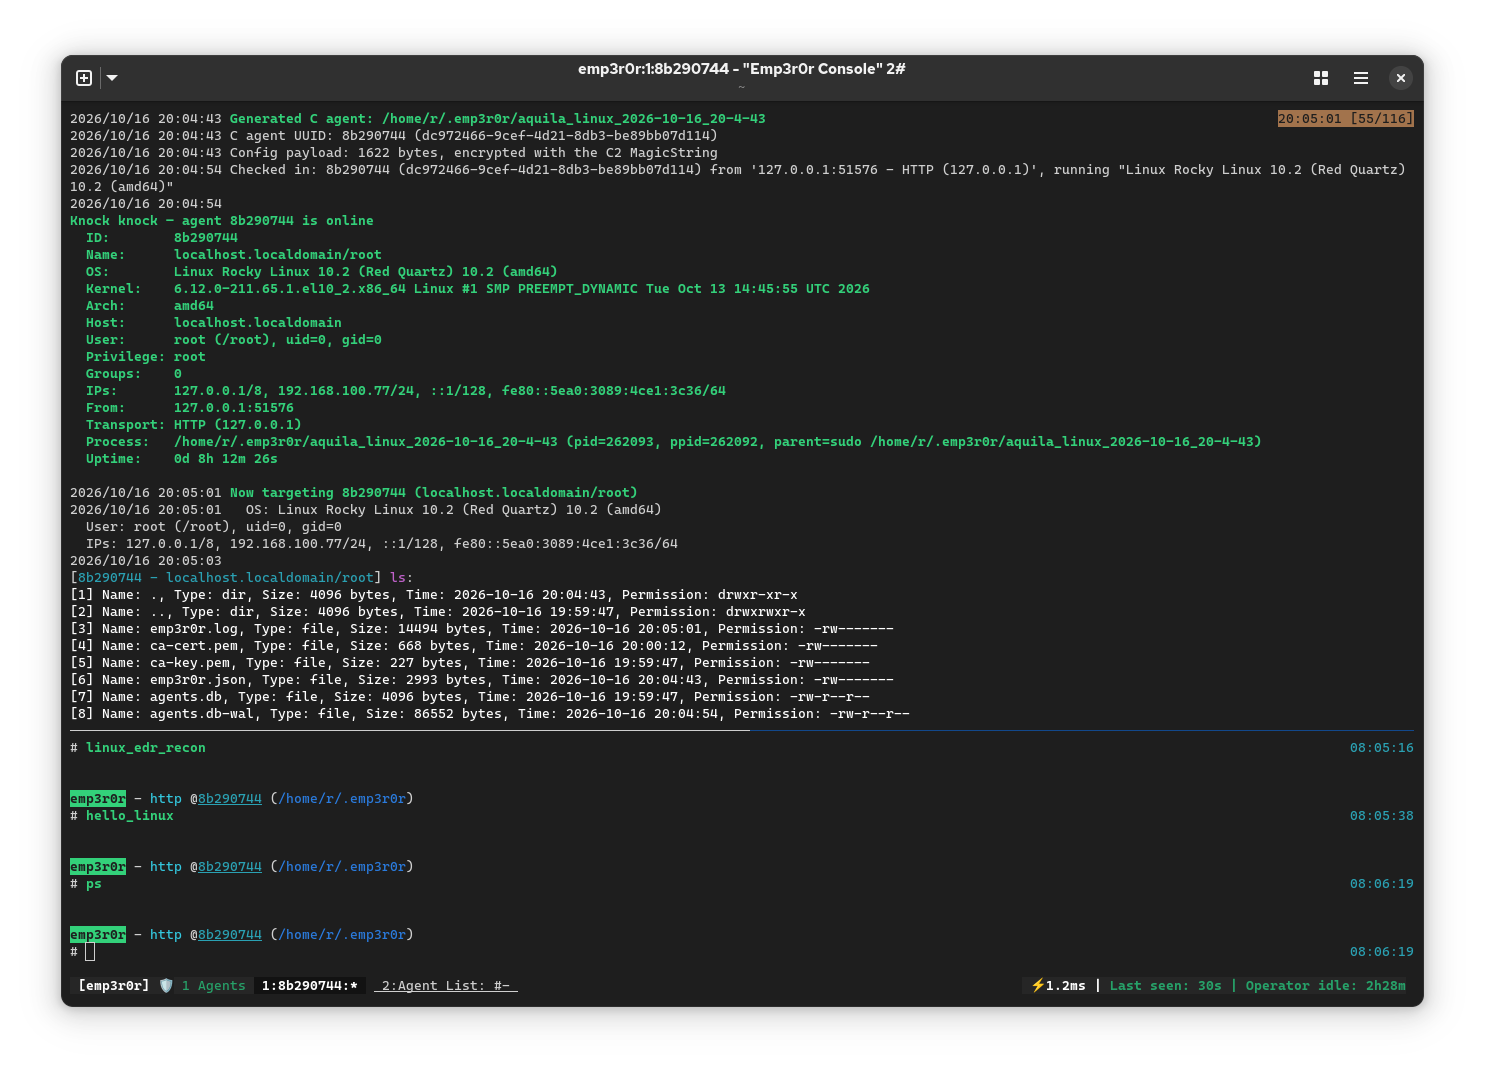Click the emp3r0r.log file listing row

pos(482,629)
